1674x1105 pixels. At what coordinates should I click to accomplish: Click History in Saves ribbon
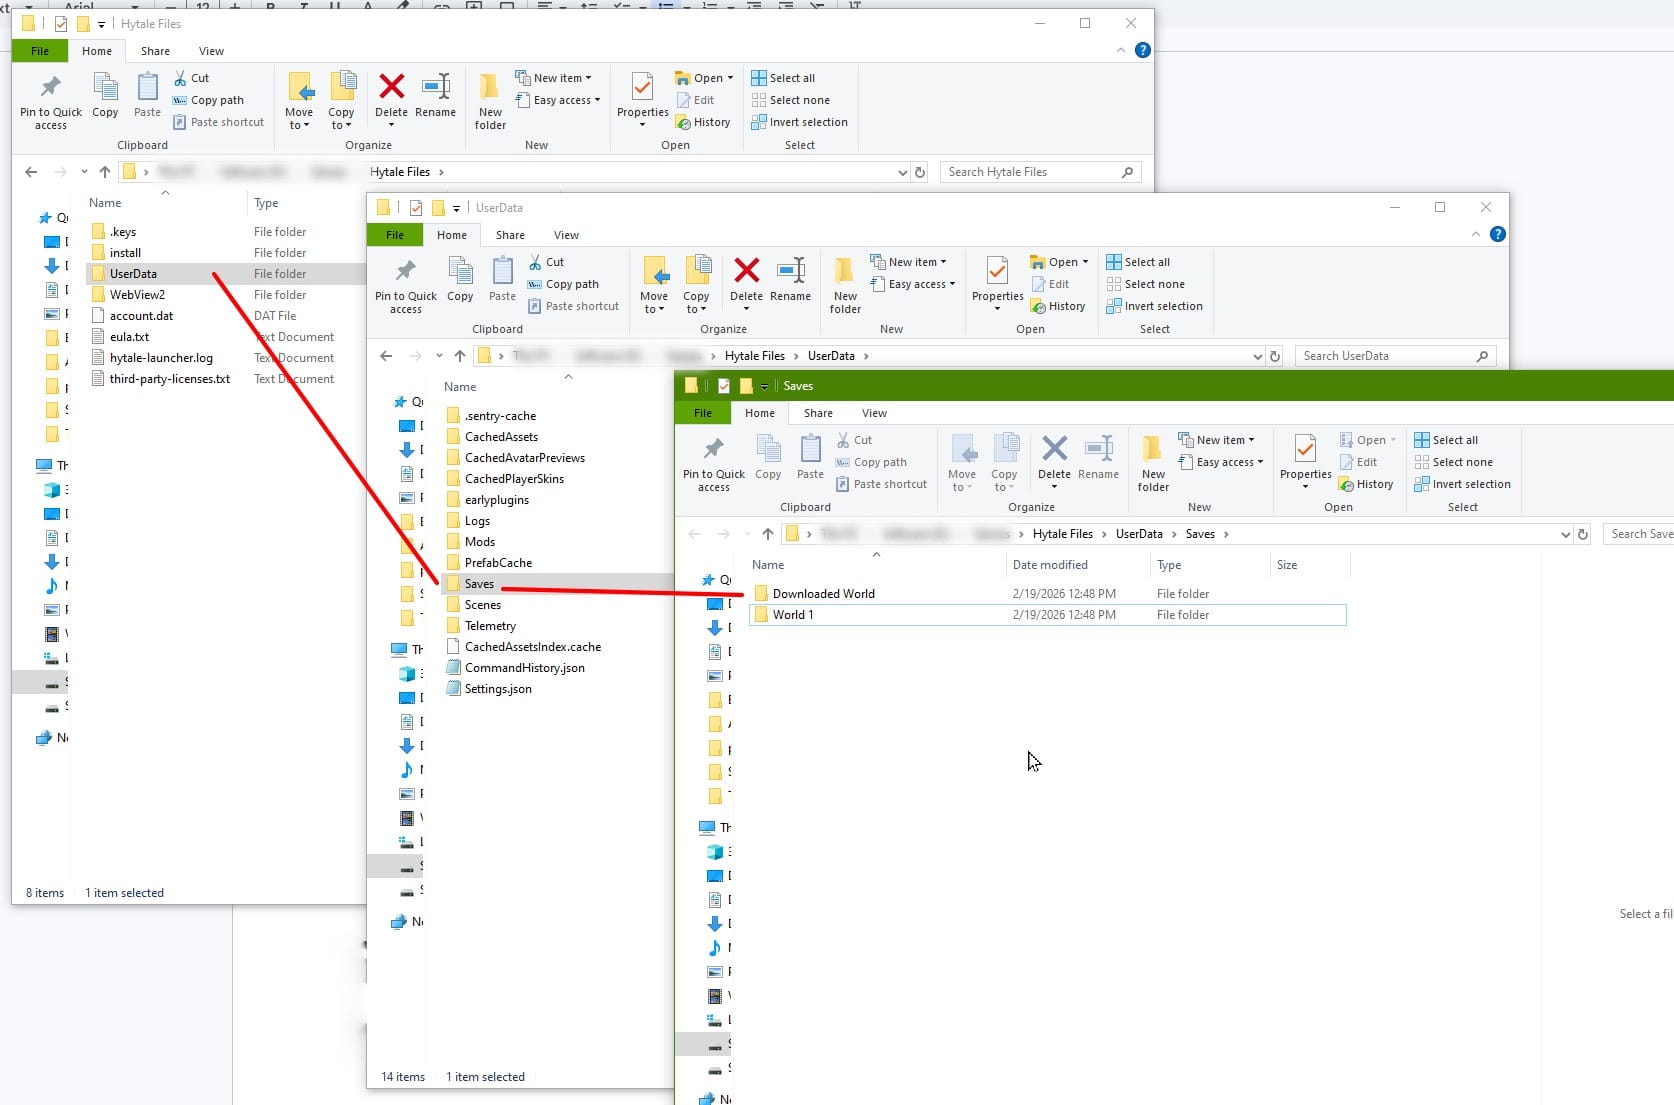pyautogui.click(x=1366, y=484)
